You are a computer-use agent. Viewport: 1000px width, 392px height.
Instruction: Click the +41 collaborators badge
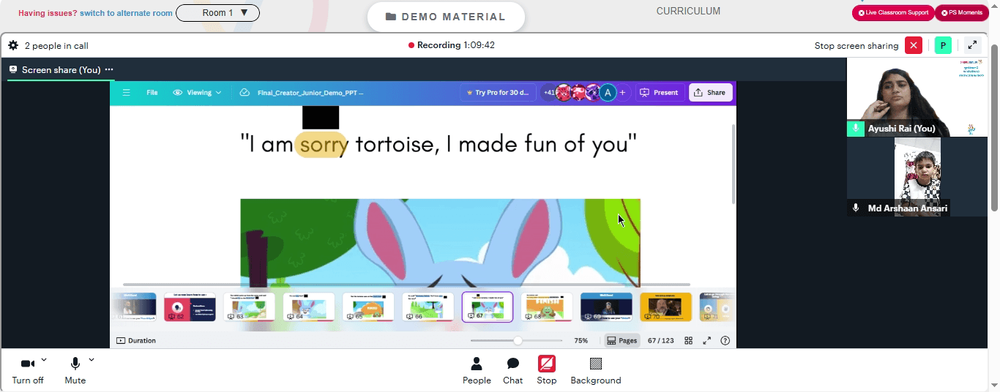point(548,92)
